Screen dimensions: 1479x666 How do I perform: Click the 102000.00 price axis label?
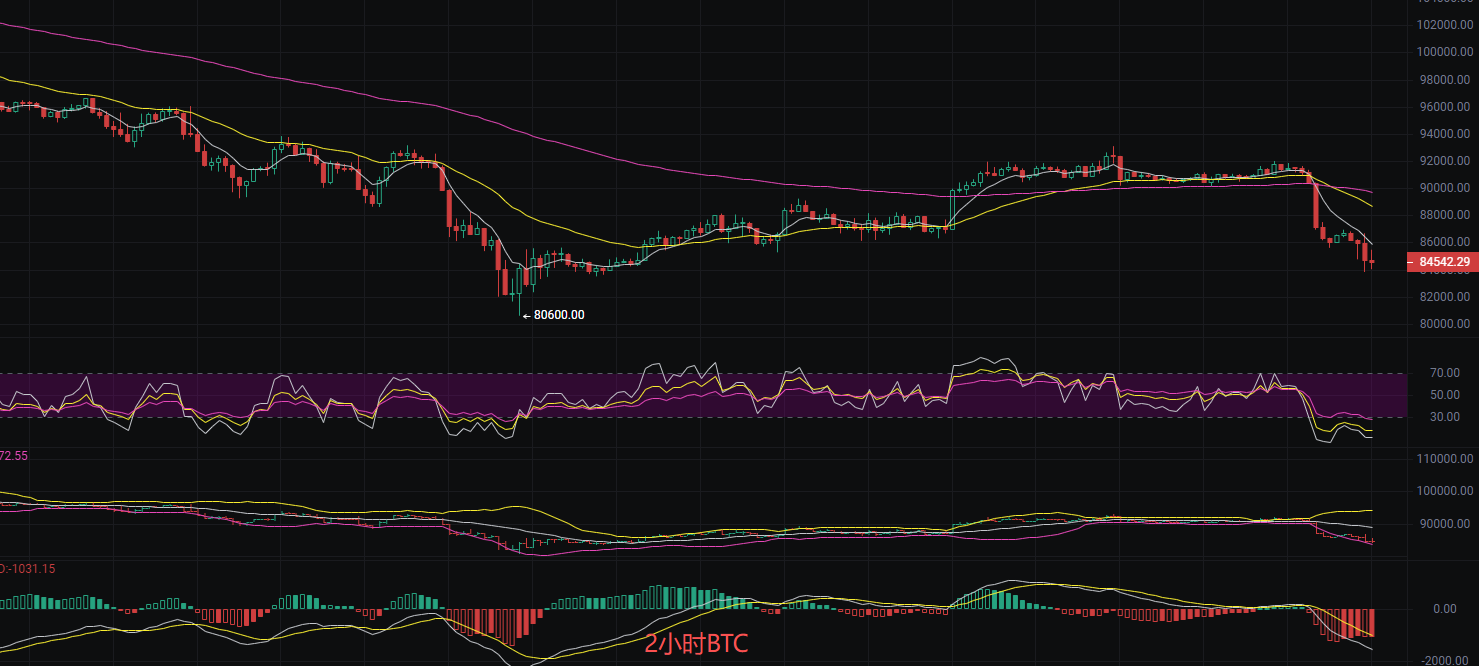pos(1441,25)
